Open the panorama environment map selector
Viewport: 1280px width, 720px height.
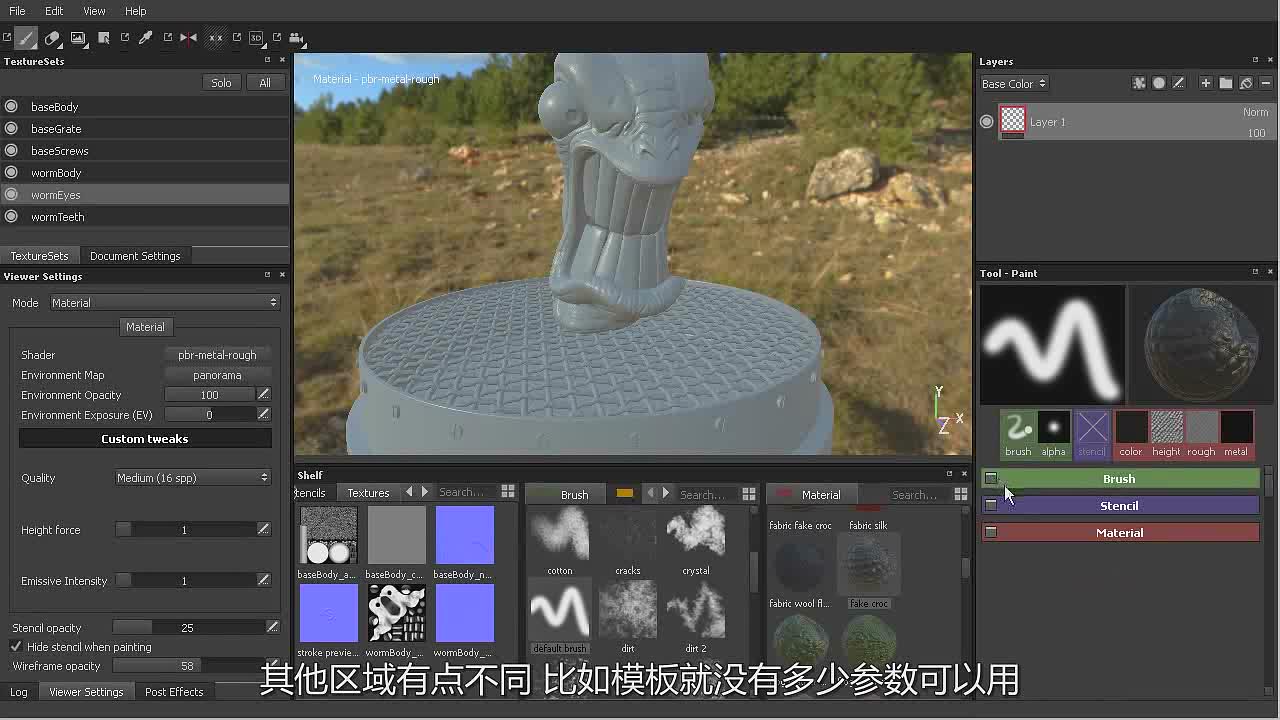217,375
